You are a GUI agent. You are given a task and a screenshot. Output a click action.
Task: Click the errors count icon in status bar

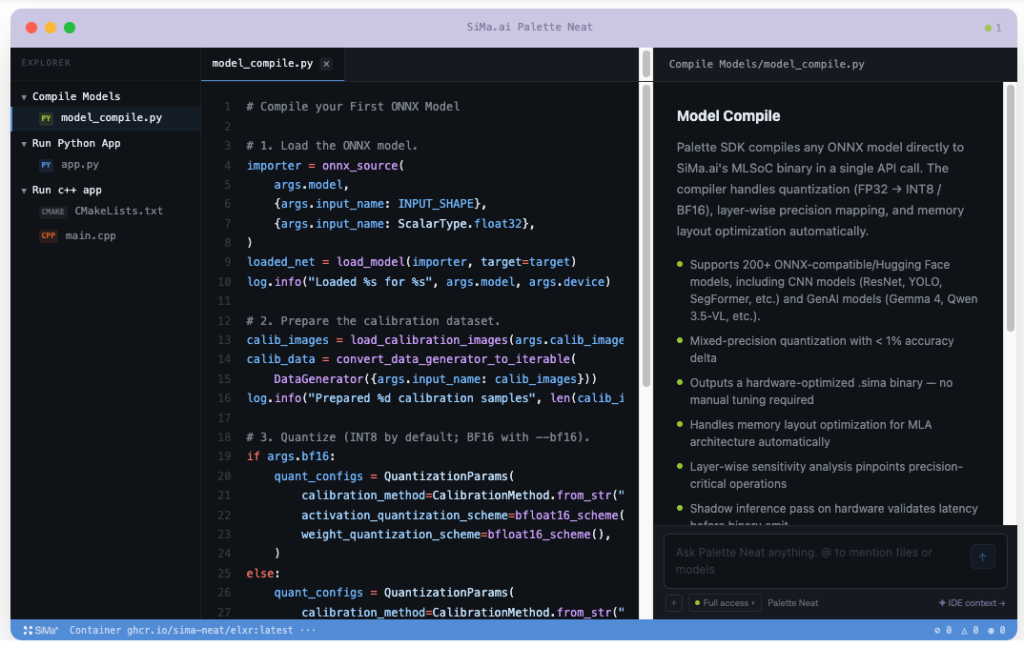point(943,630)
